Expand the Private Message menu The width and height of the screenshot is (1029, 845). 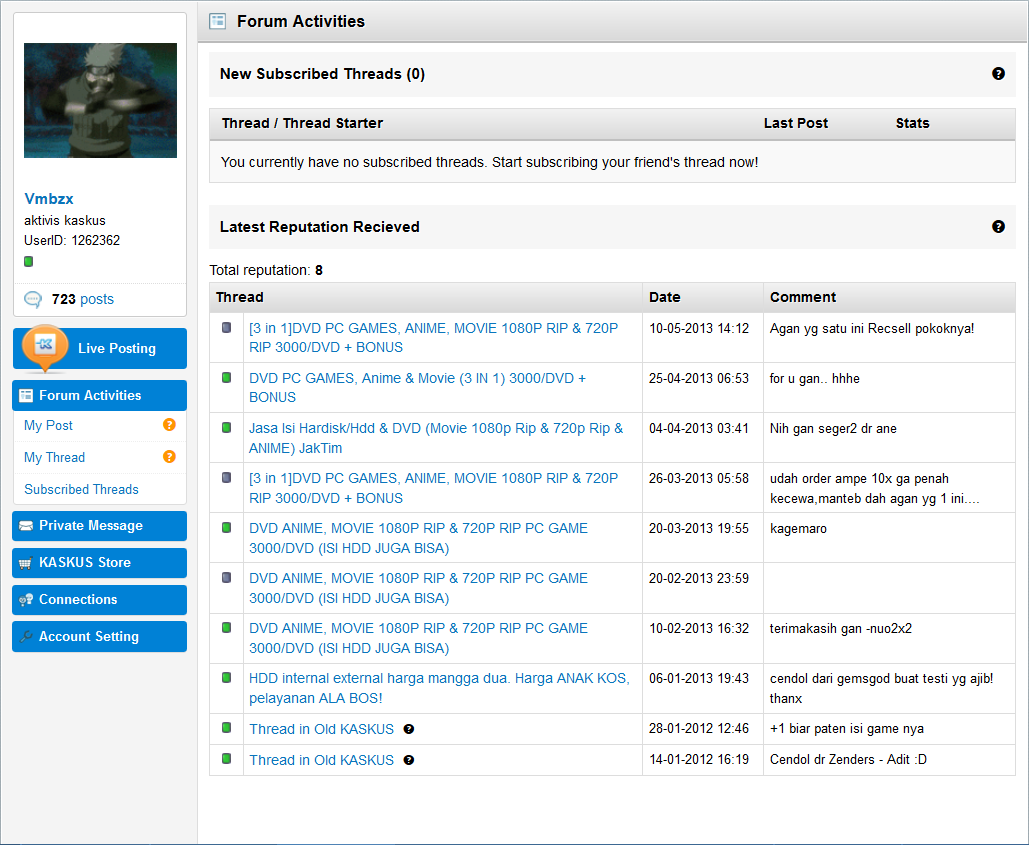tap(100, 526)
